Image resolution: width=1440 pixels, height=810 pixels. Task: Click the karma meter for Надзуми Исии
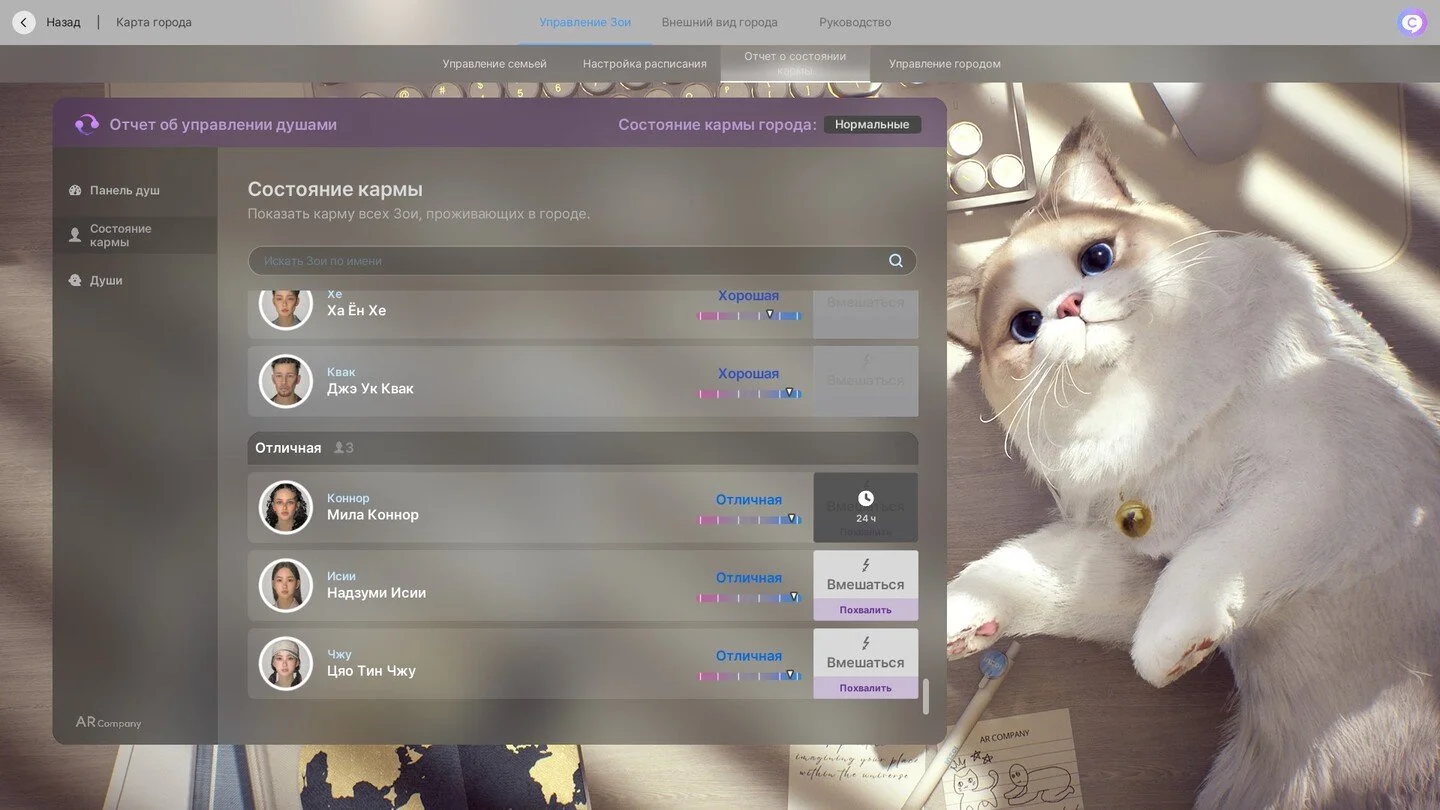(x=750, y=597)
